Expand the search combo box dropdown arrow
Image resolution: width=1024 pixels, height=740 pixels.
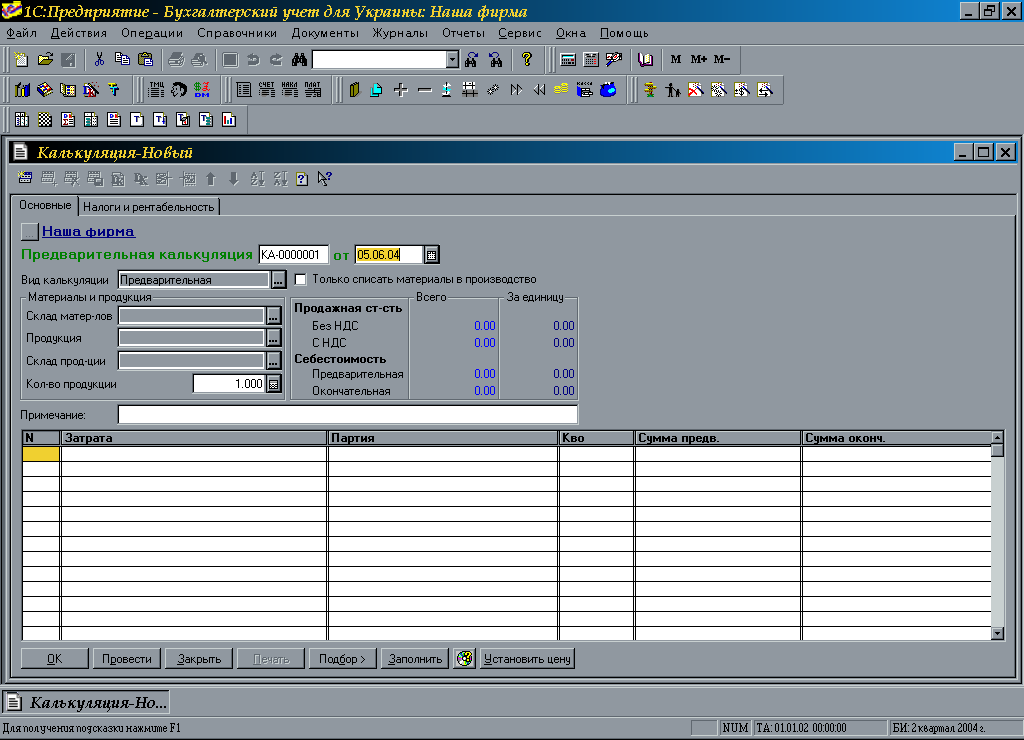[x=453, y=60]
